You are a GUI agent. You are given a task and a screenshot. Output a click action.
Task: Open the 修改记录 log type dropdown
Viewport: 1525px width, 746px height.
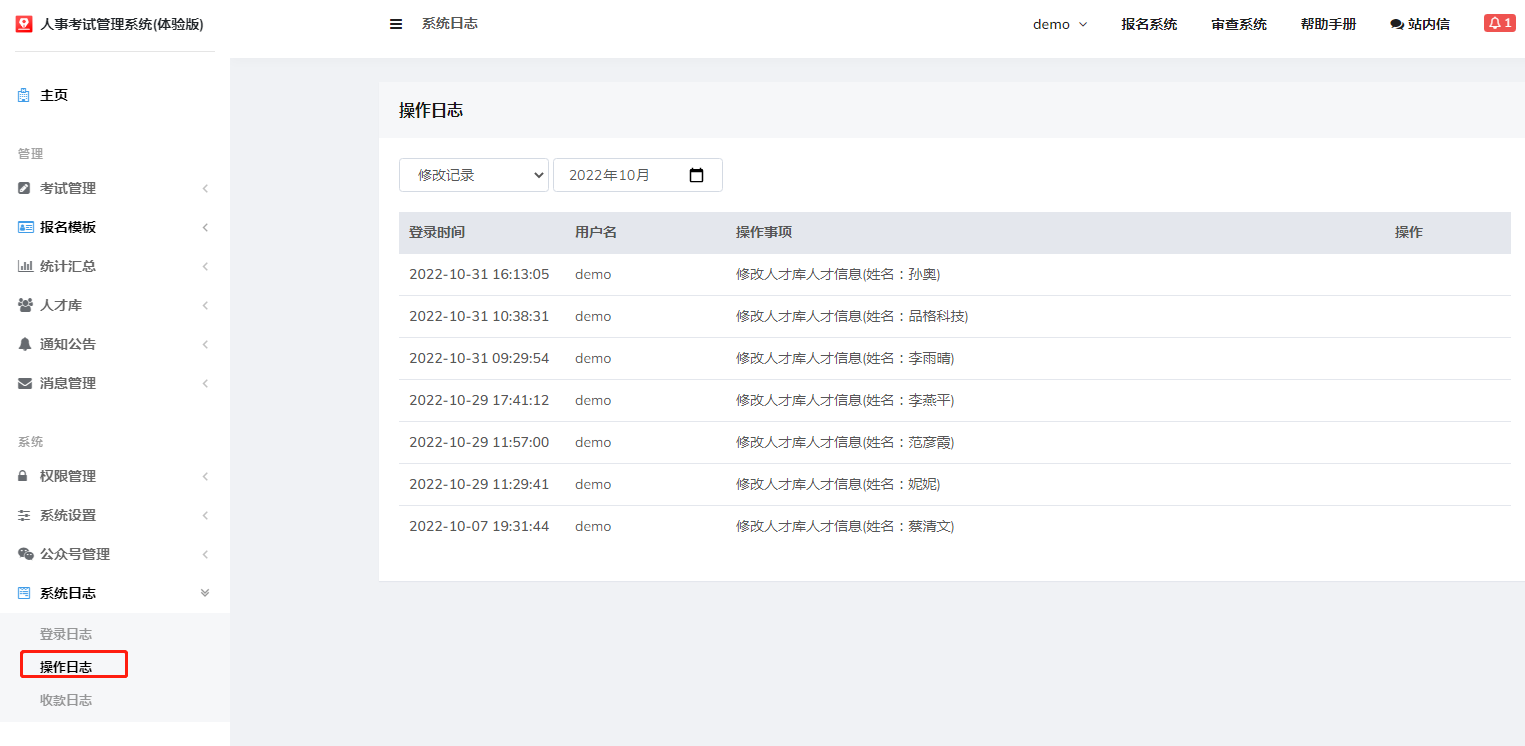point(474,175)
